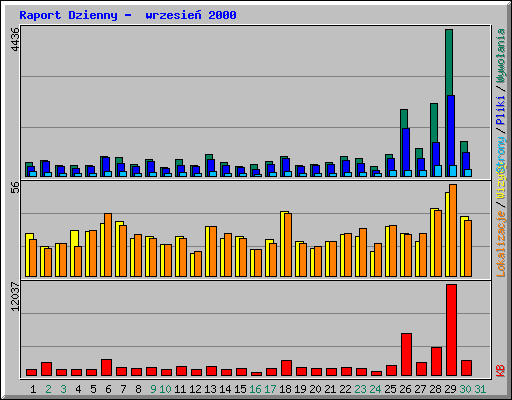Click the red KB bar for day 28
Screen dimensions: 512x400
(436, 362)
